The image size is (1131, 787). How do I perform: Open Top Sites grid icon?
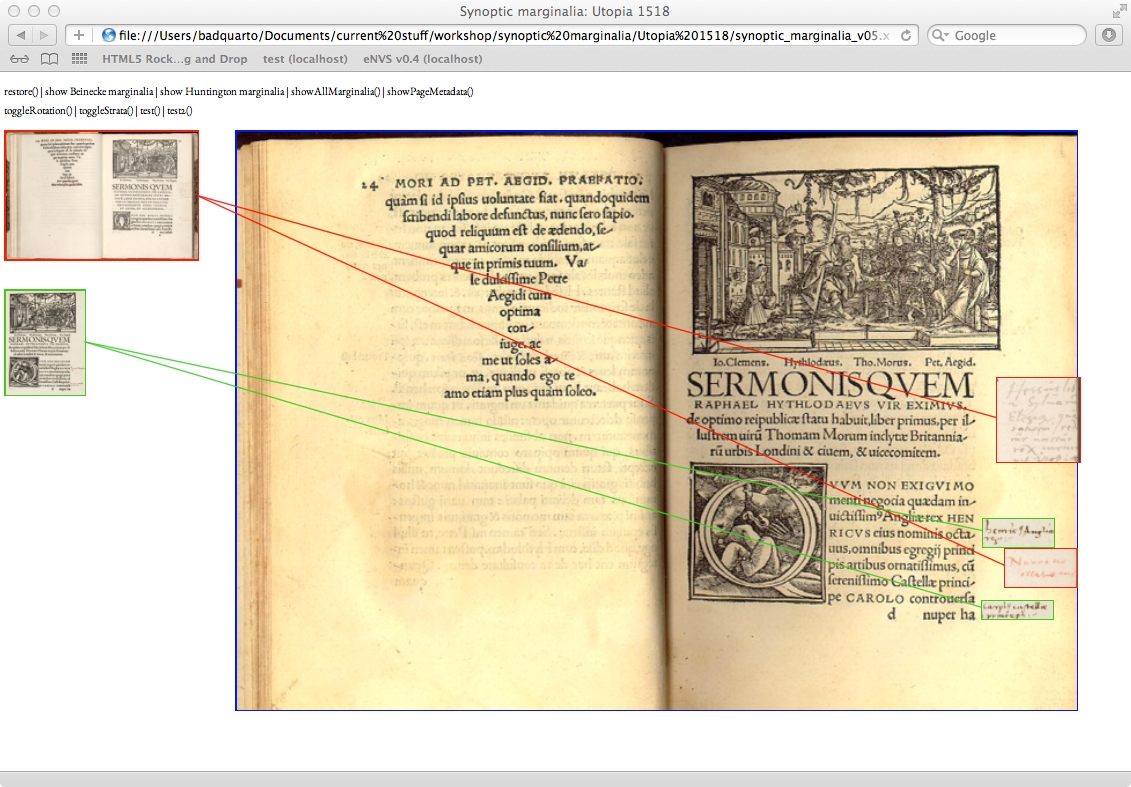click(79, 59)
